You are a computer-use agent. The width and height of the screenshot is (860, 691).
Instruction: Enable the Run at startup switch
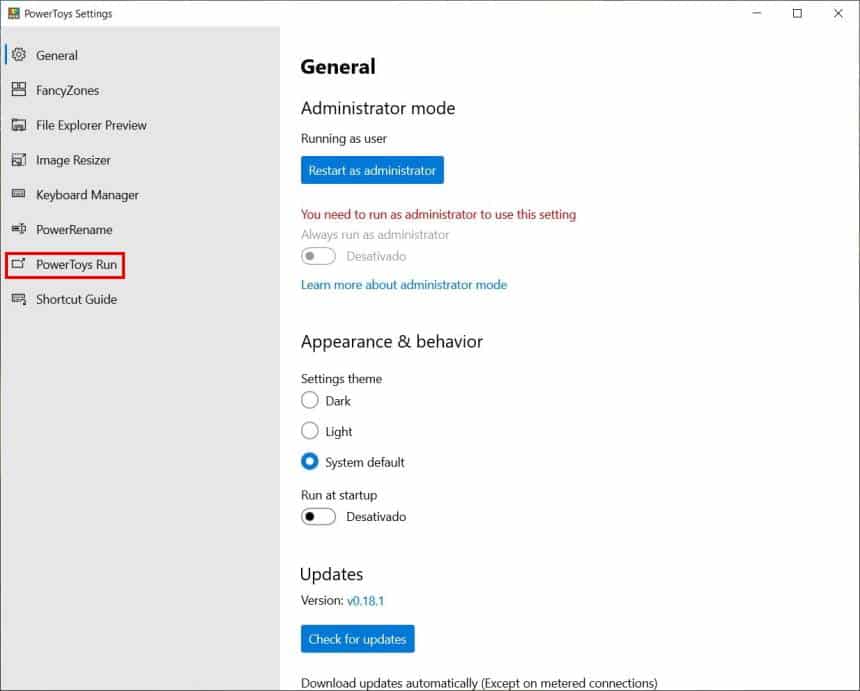click(x=318, y=517)
